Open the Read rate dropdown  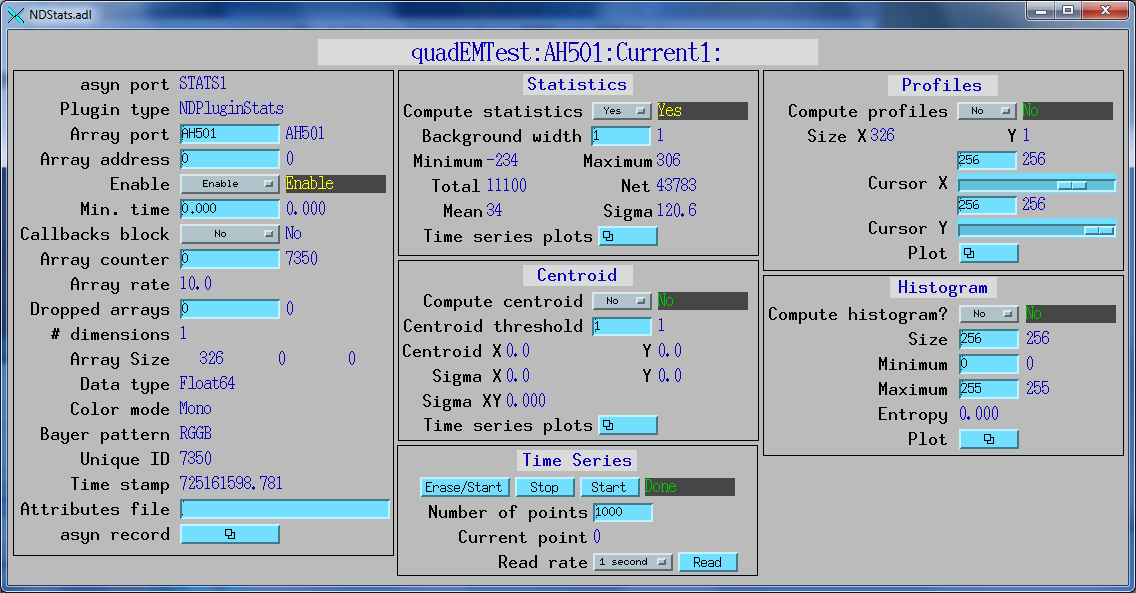click(x=632, y=562)
